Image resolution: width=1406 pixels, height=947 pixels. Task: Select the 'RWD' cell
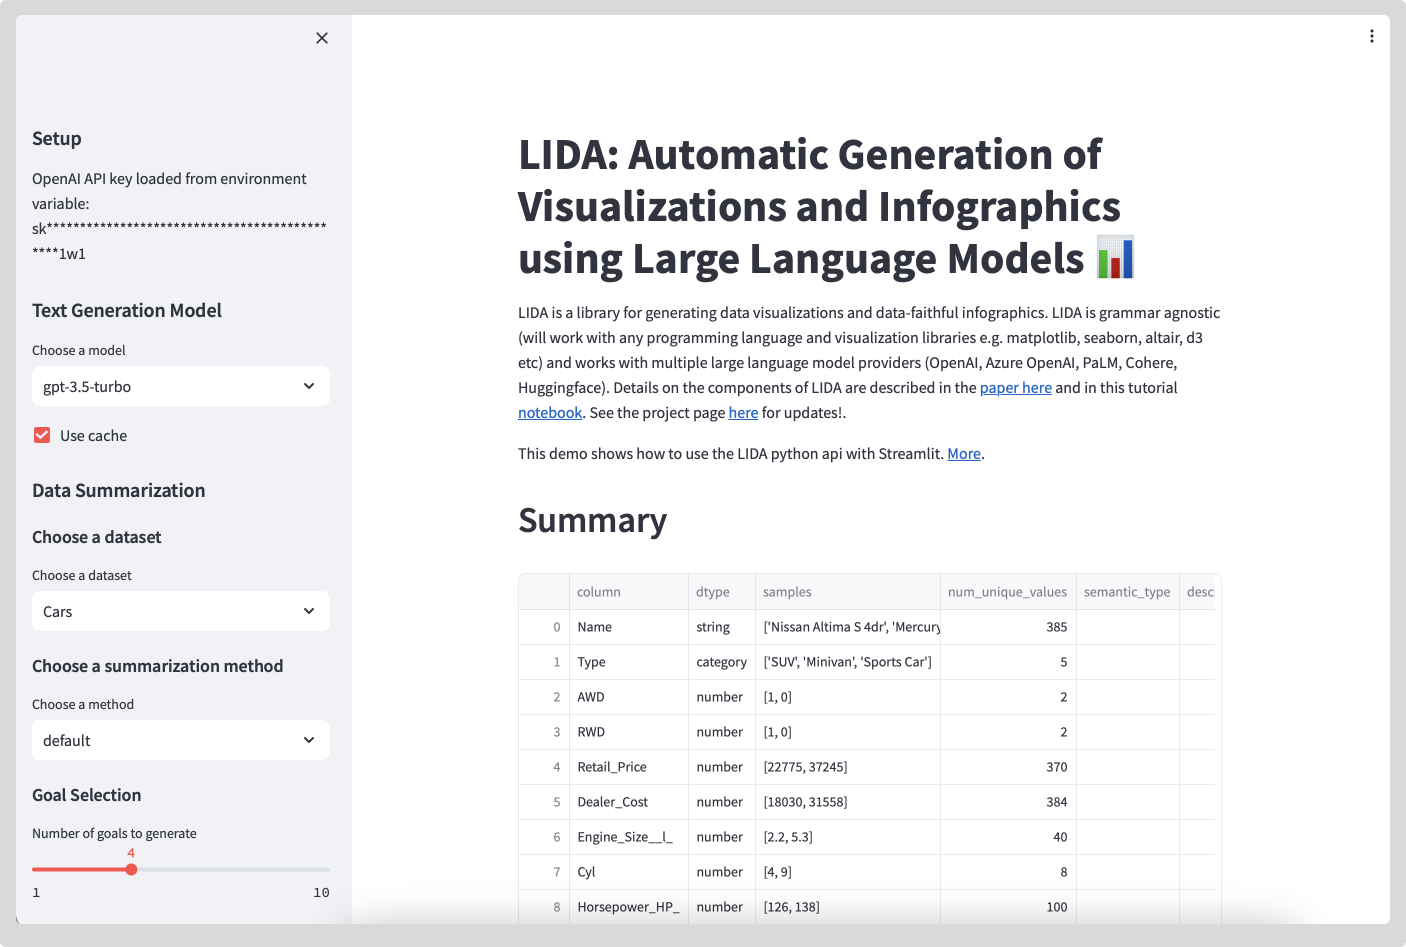point(628,732)
